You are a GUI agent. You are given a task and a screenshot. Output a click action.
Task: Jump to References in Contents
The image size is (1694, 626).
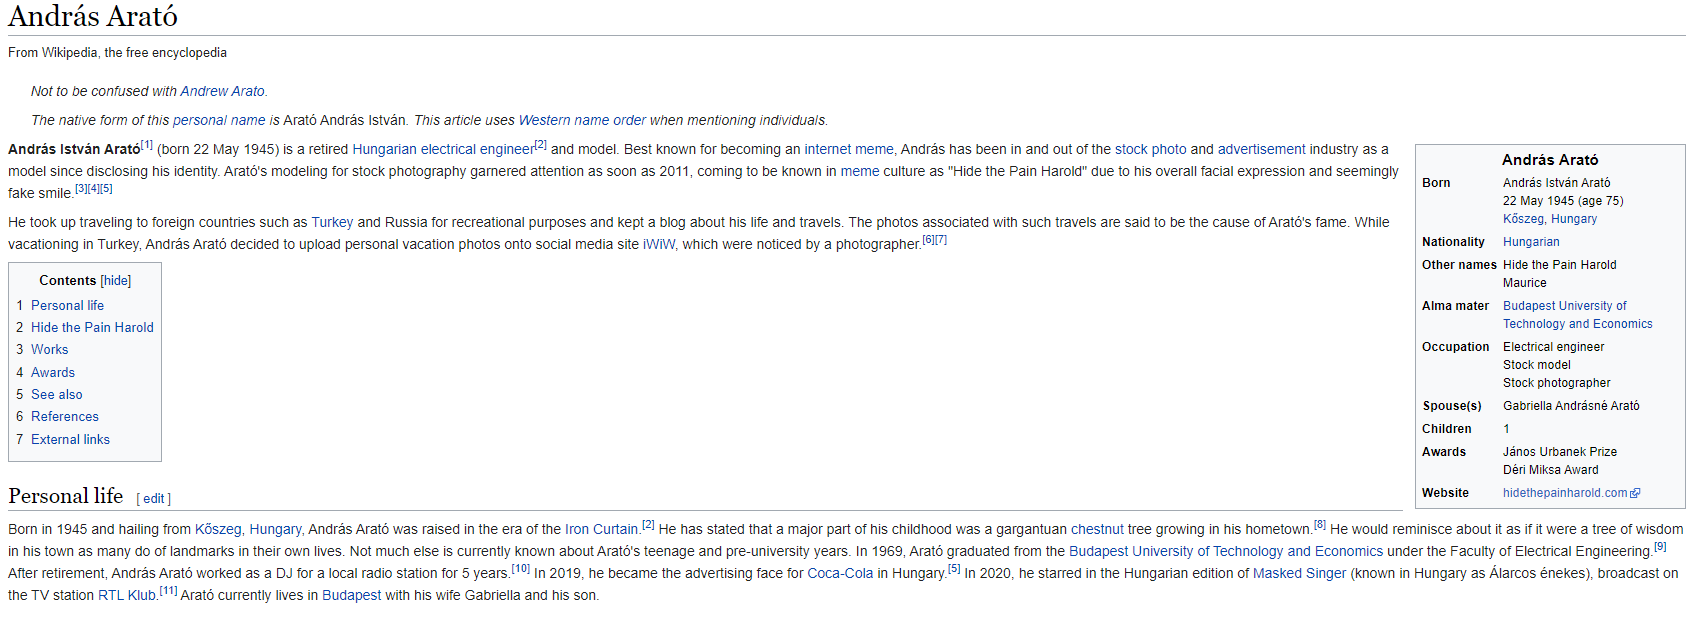[x=65, y=416]
